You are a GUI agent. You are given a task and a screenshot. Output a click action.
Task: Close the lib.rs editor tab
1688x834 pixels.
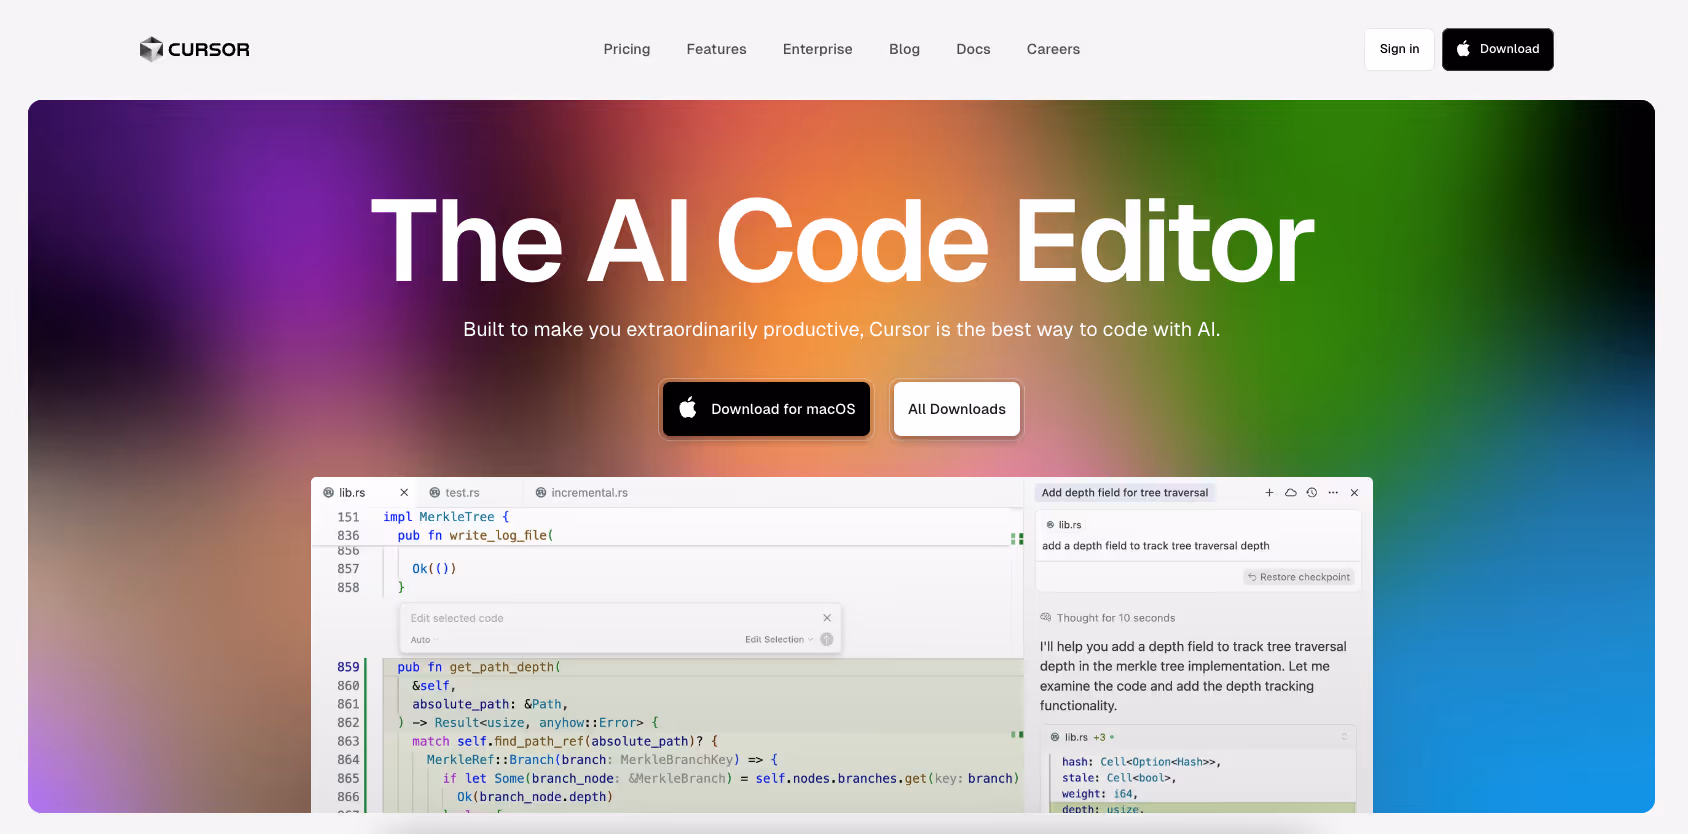(404, 493)
